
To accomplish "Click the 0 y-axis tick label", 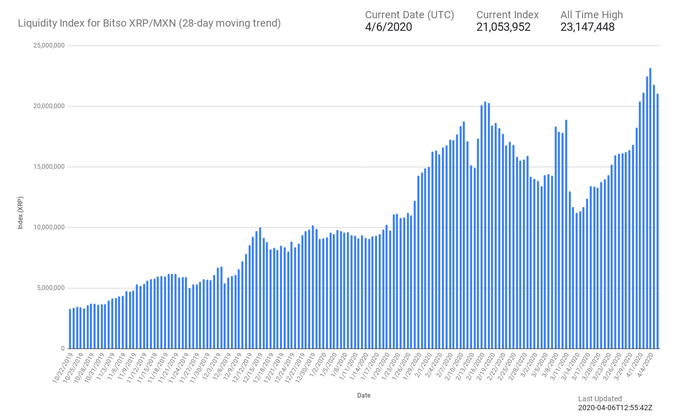I will coord(63,348).
